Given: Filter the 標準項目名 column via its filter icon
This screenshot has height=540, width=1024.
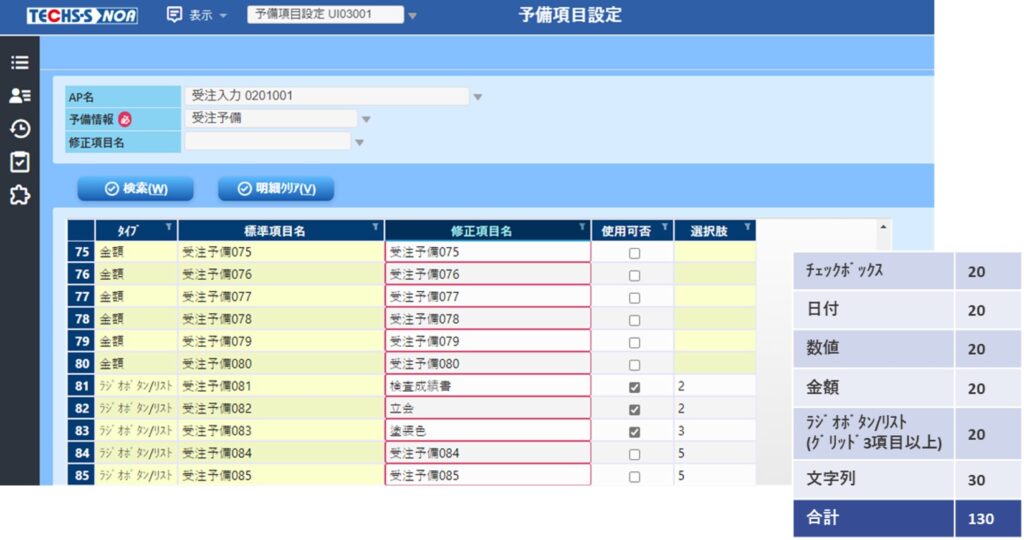Looking at the screenshot, I should tap(376, 227).
